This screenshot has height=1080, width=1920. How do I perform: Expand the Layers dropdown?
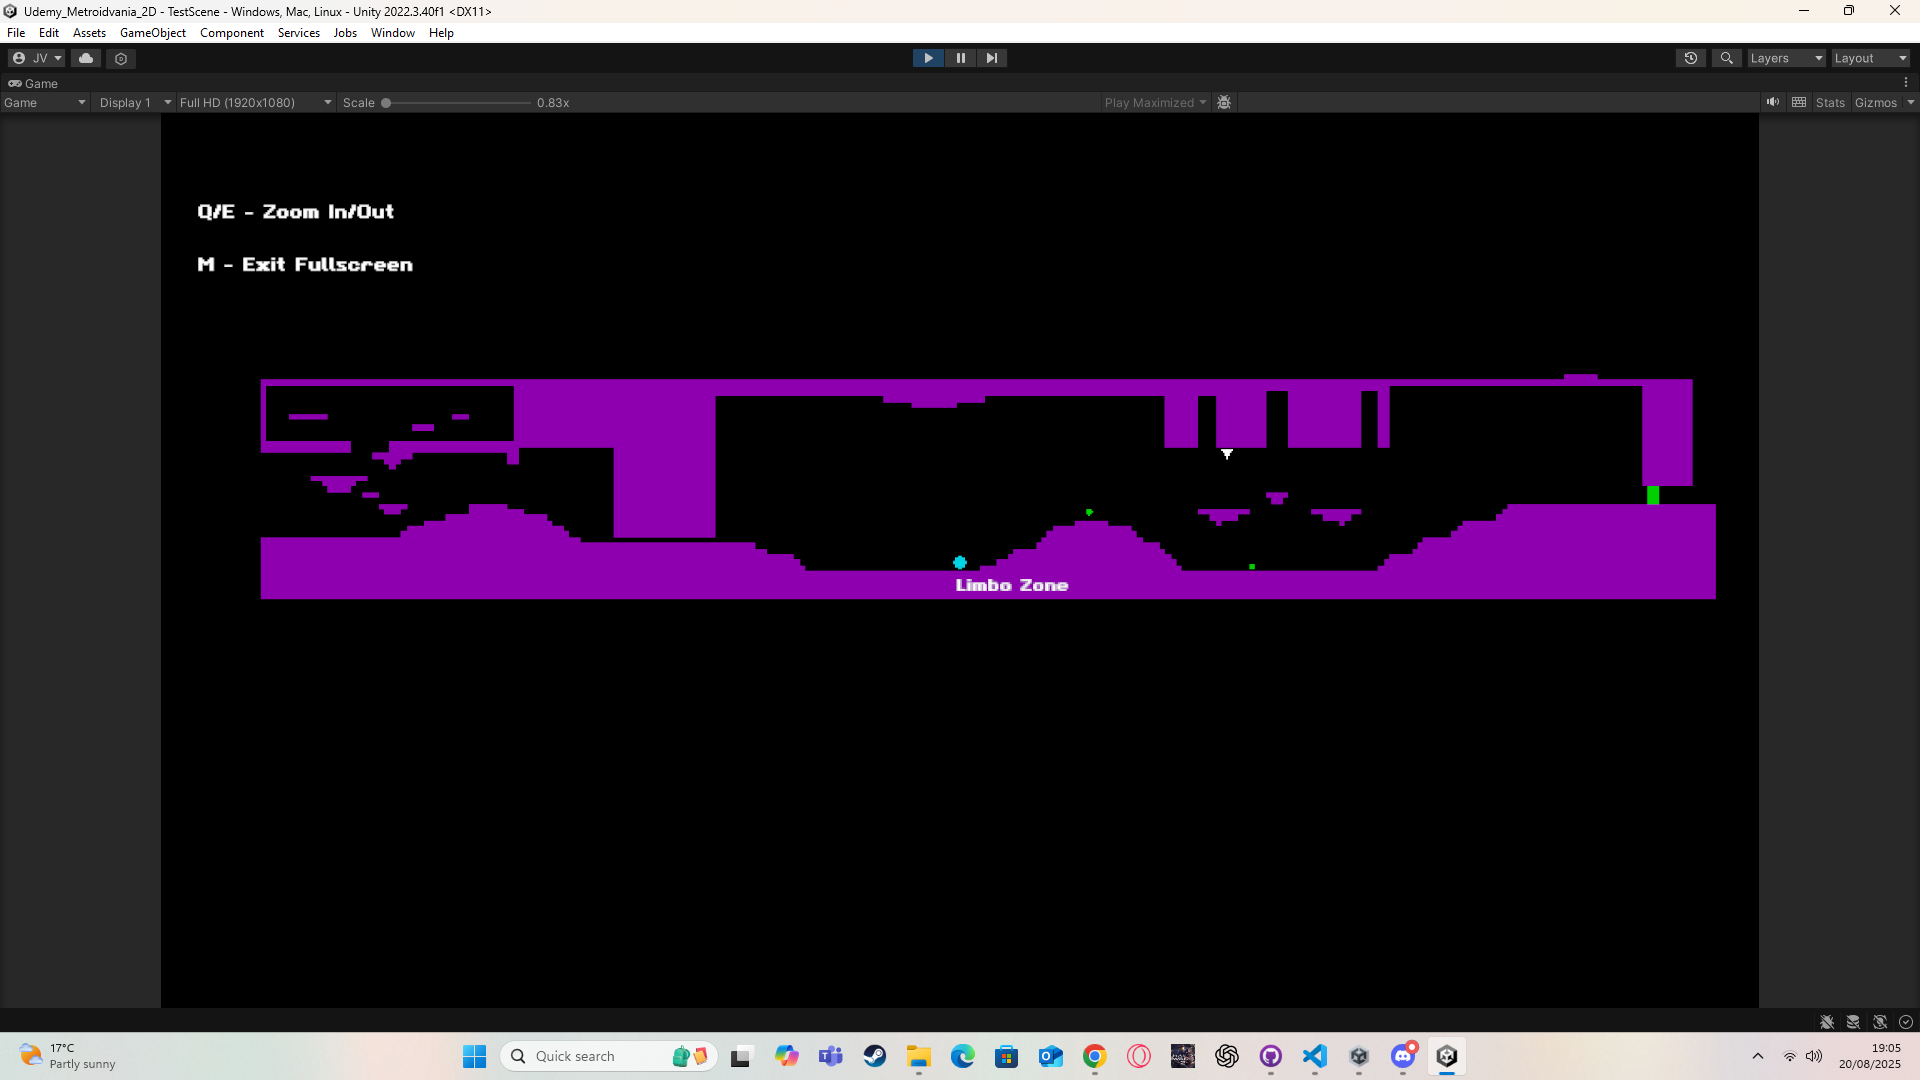click(1786, 58)
